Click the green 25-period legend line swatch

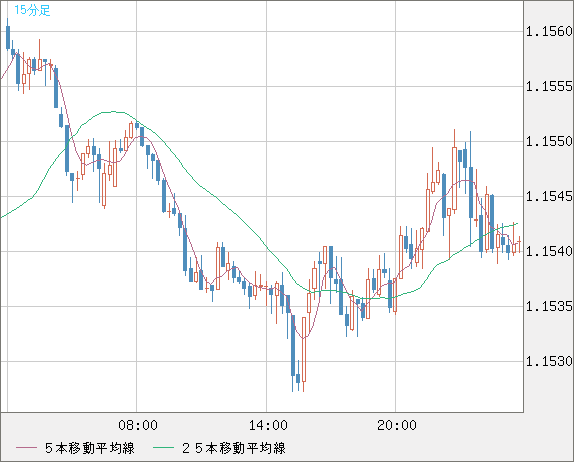[163, 448]
